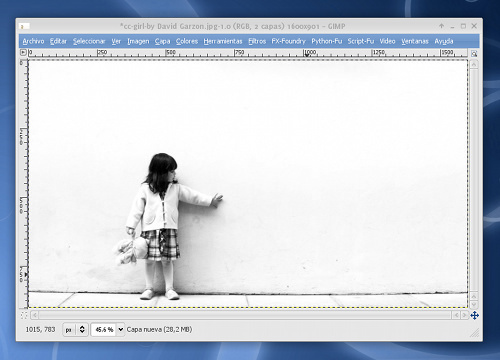Open the Herramientas menu
The image size is (500, 360).
pos(223,41)
